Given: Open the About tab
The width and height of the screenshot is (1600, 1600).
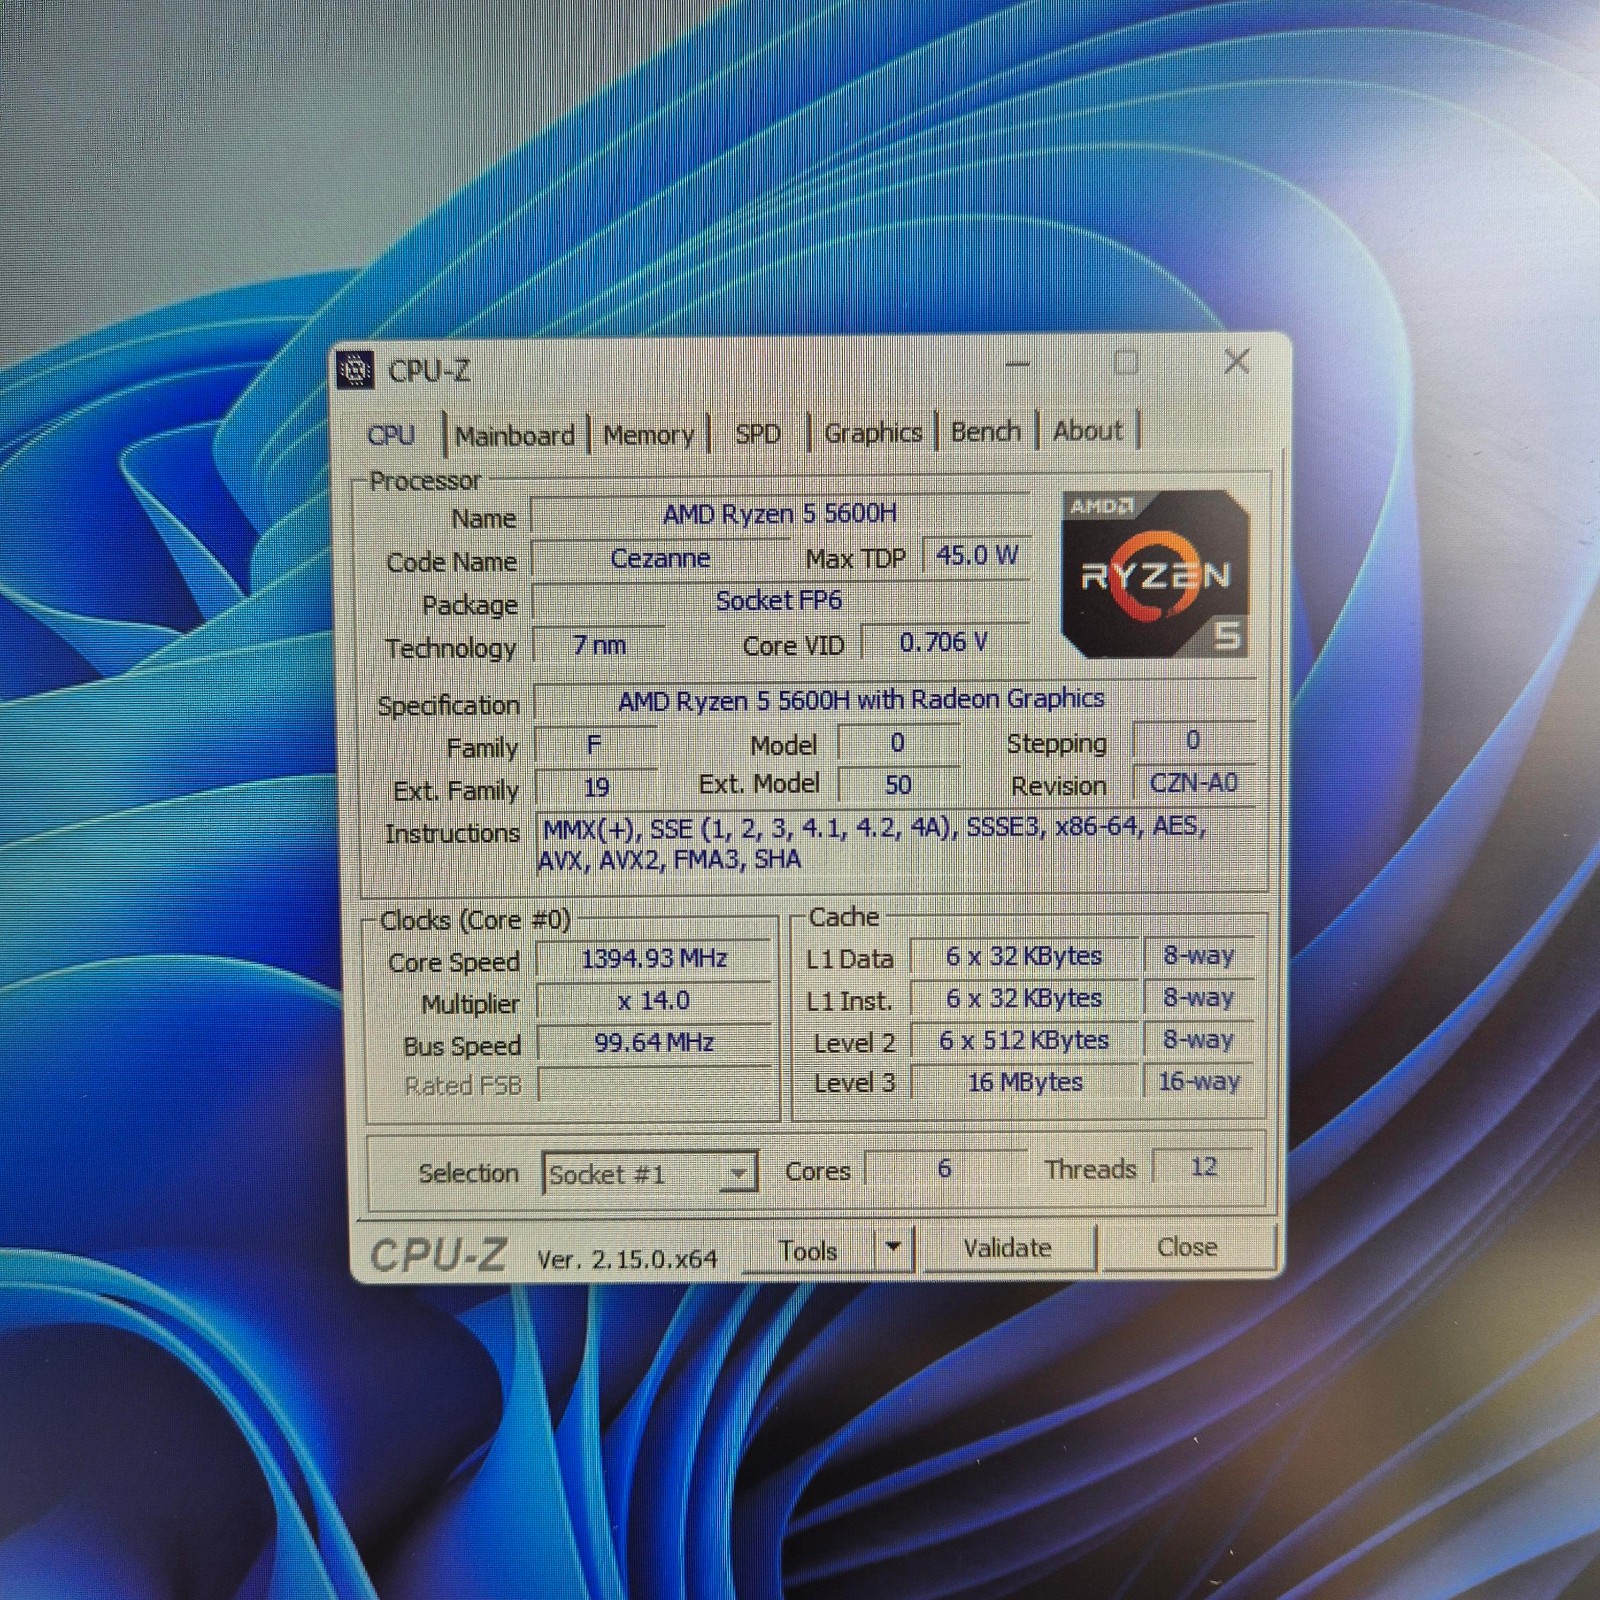Looking at the screenshot, I should tap(1088, 430).
